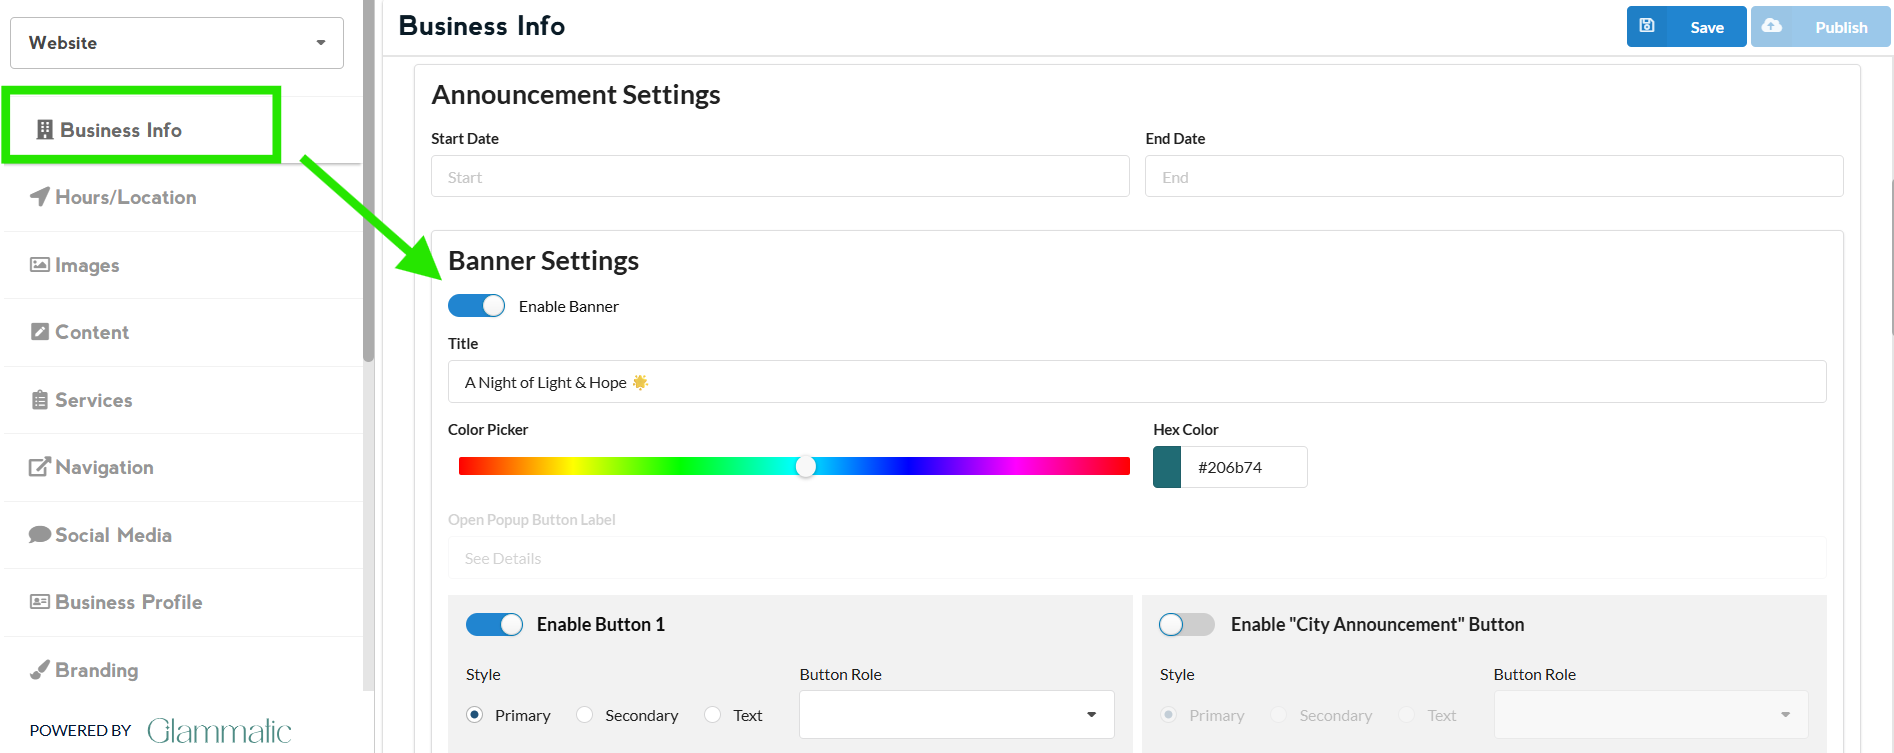Click the hue color picker slider handle

tap(806, 467)
